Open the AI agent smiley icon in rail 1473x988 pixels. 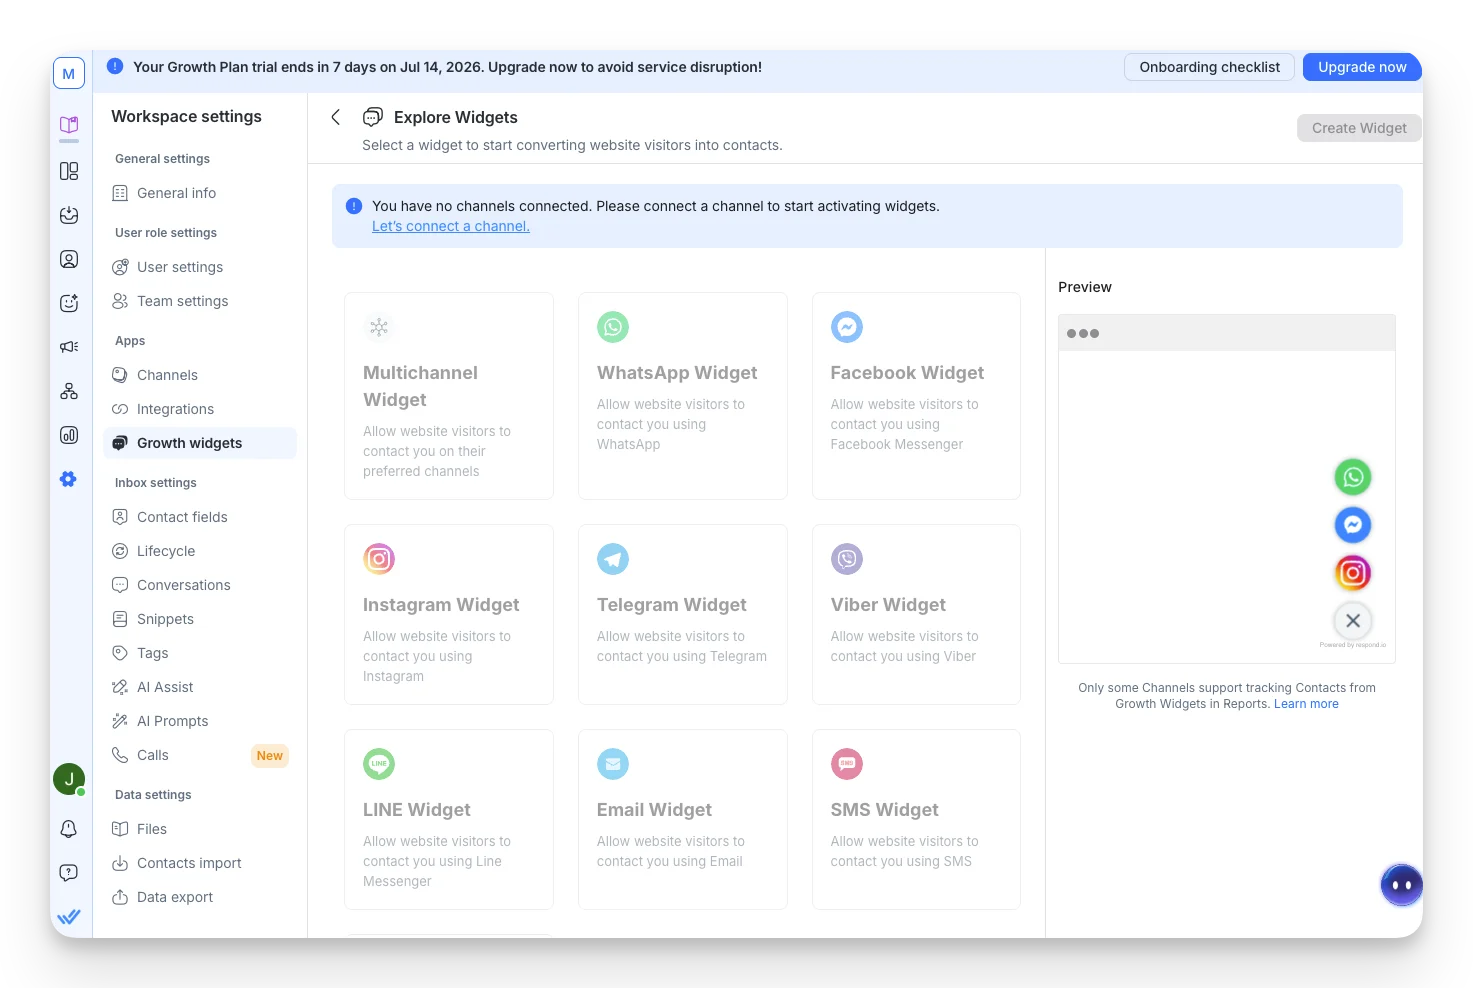69,303
